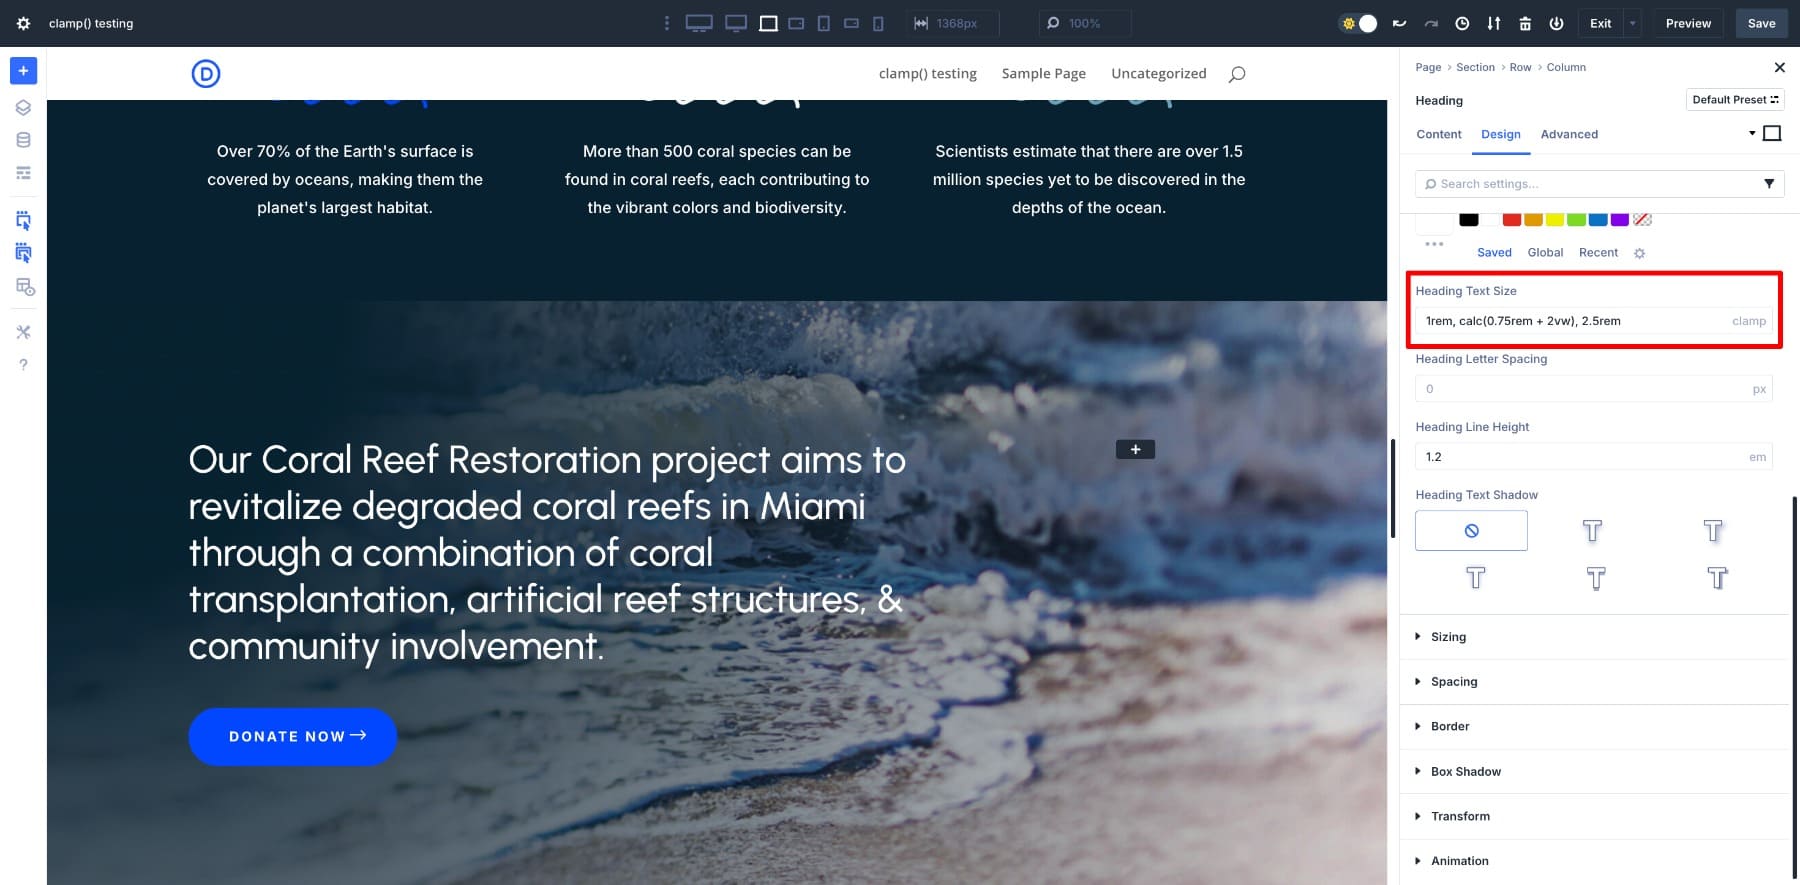
Task: Open the wrench tools icon in left sidebar
Action: pyautogui.click(x=23, y=332)
